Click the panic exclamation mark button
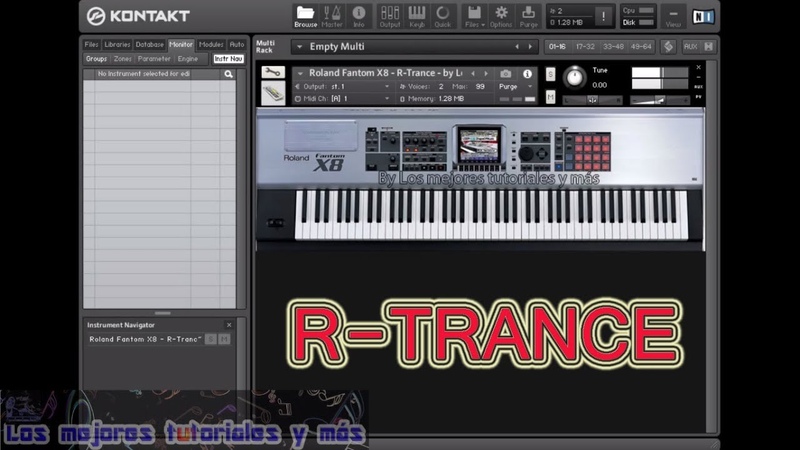 (x=603, y=16)
